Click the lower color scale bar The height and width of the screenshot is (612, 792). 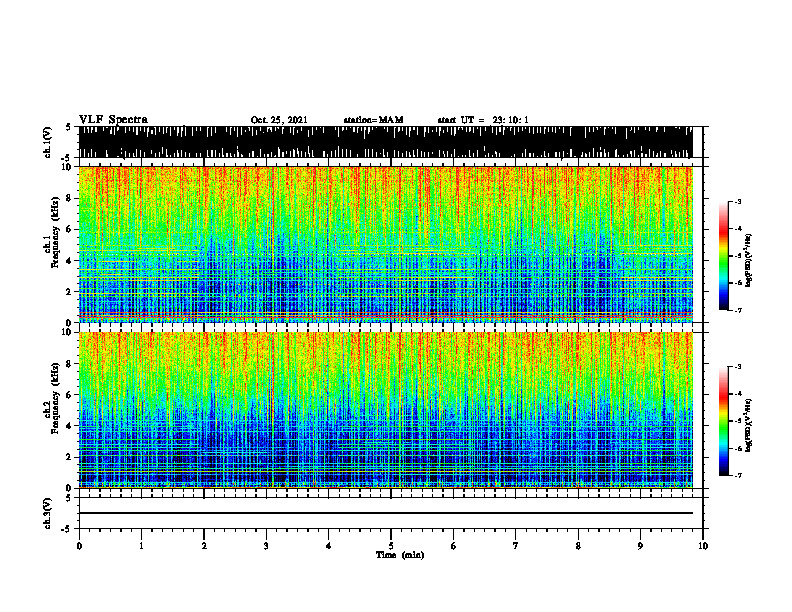[724, 421]
